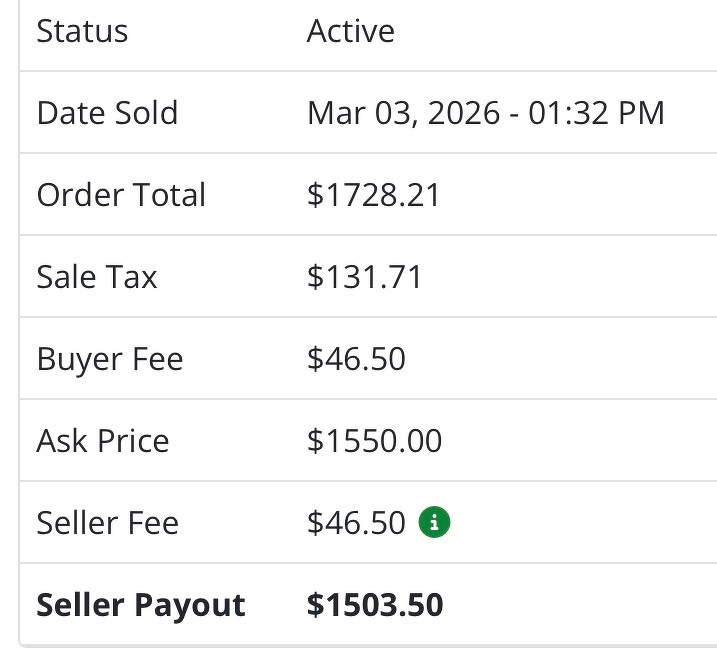Select the $46.50 Buyer Fee amount
The height and width of the screenshot is (666, 717).
point(356,359)
